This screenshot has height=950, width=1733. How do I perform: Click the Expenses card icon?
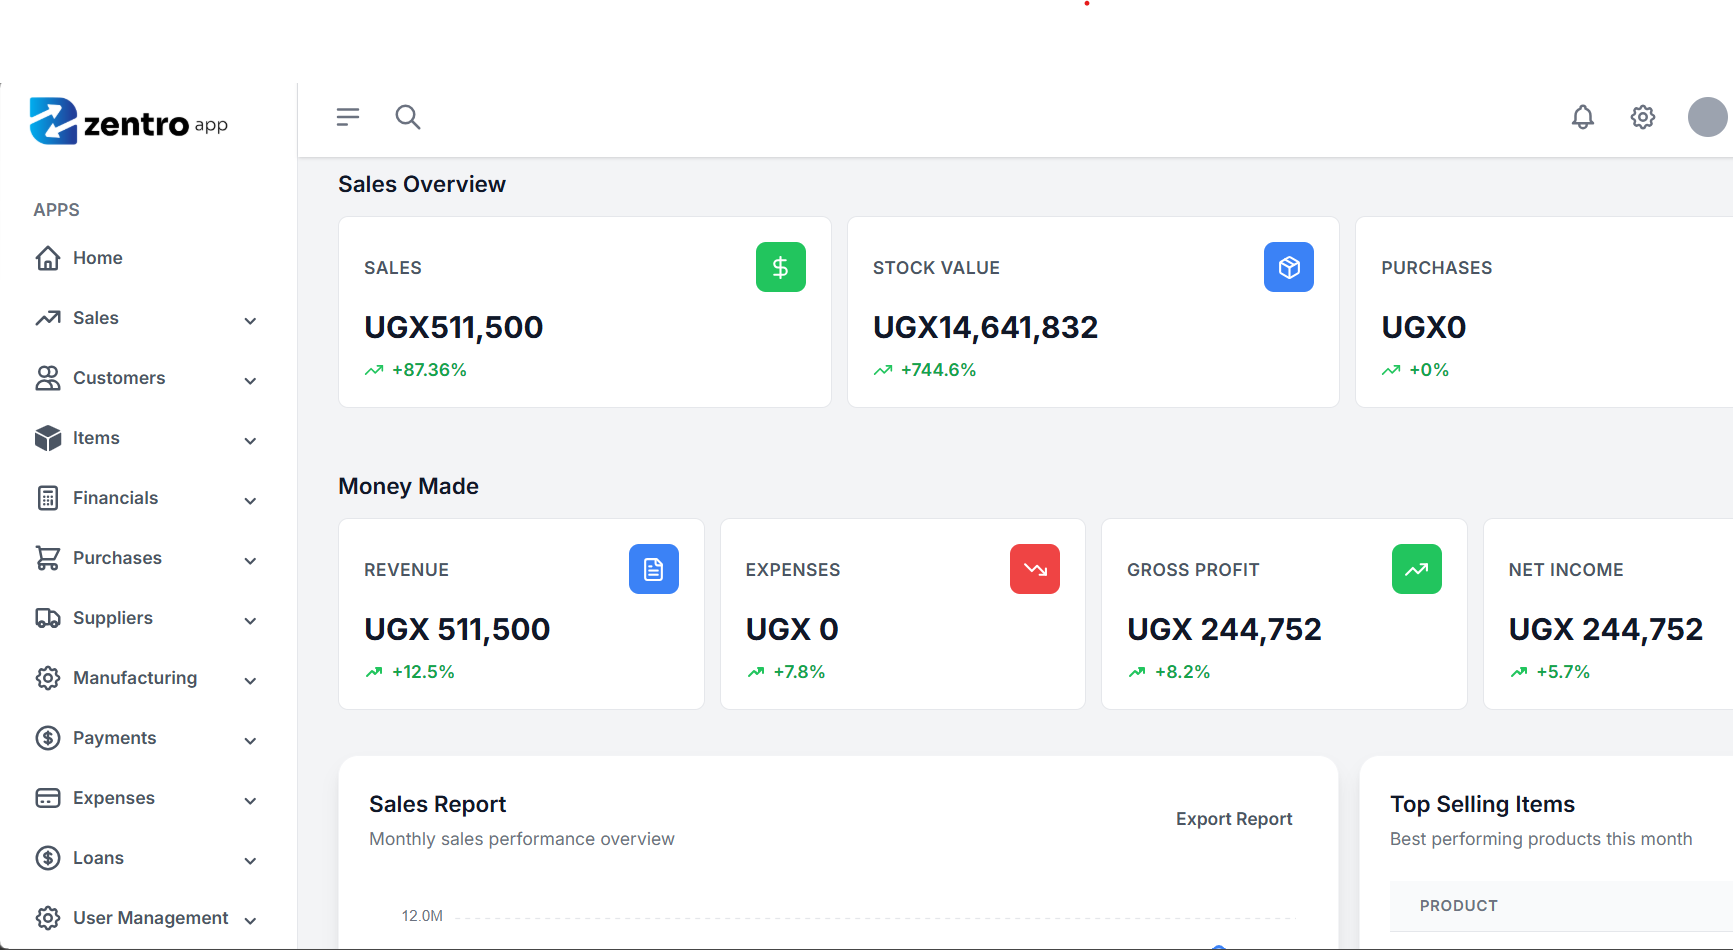click(48, 798)
